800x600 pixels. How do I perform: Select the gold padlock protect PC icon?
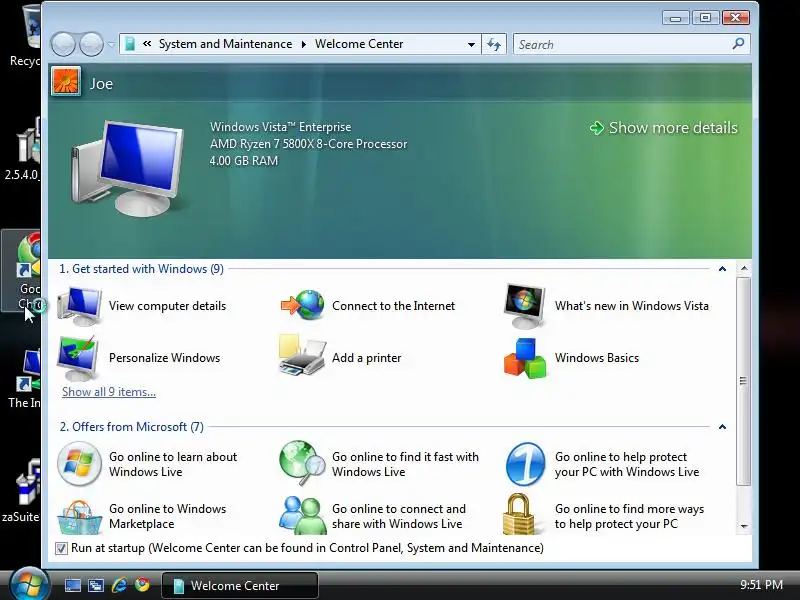518,514
